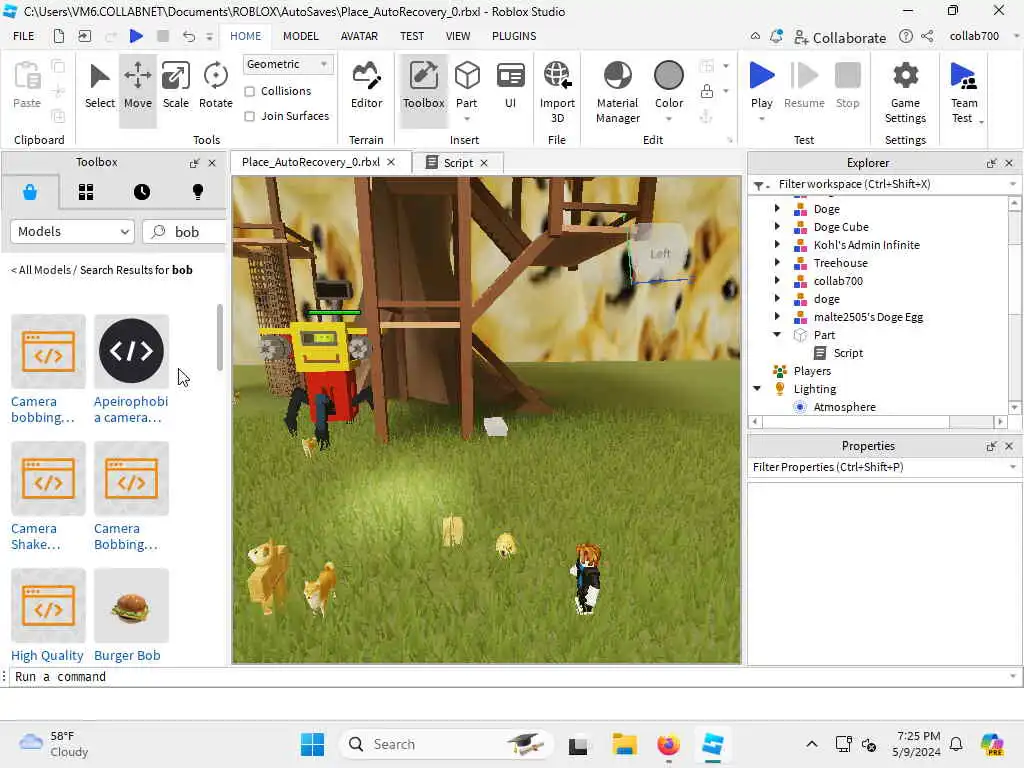The width and height of the screenshot is (1024, 768).
Task: Expand malte2505's Doge Egg item
Action: click(x=777, y=317)
